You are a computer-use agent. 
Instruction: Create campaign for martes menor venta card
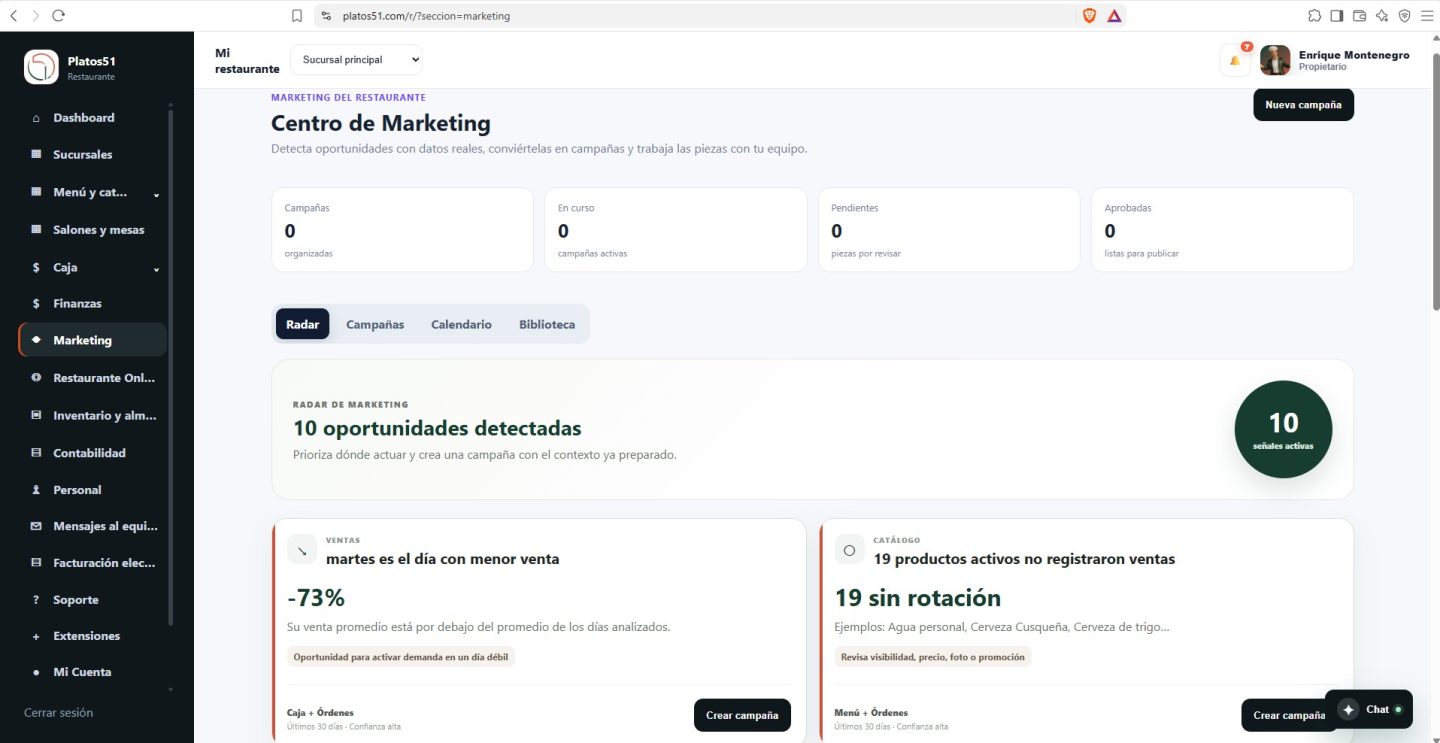pyautogui.click(x=742, y=715)
